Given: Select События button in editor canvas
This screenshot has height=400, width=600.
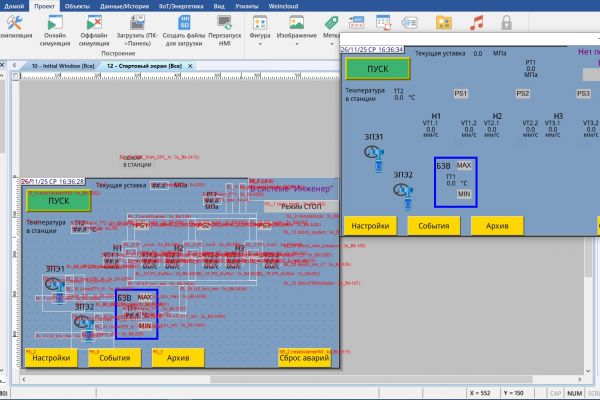Looking at the screenshot, I should coord(115,358).
